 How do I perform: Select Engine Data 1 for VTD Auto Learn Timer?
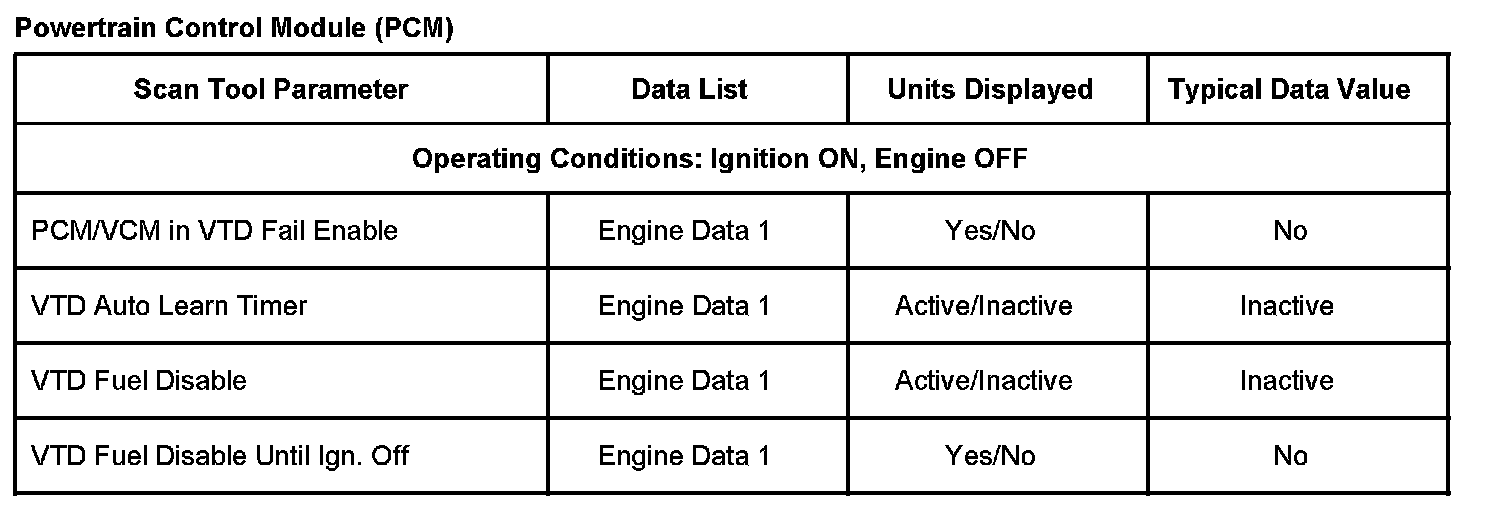684,305
